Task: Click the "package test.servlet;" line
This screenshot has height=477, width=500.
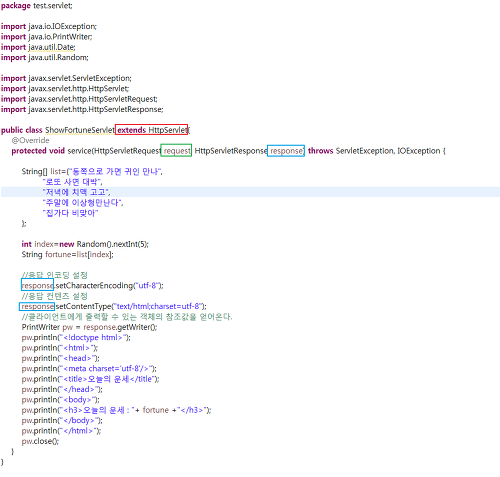Action: click(37, 6)
